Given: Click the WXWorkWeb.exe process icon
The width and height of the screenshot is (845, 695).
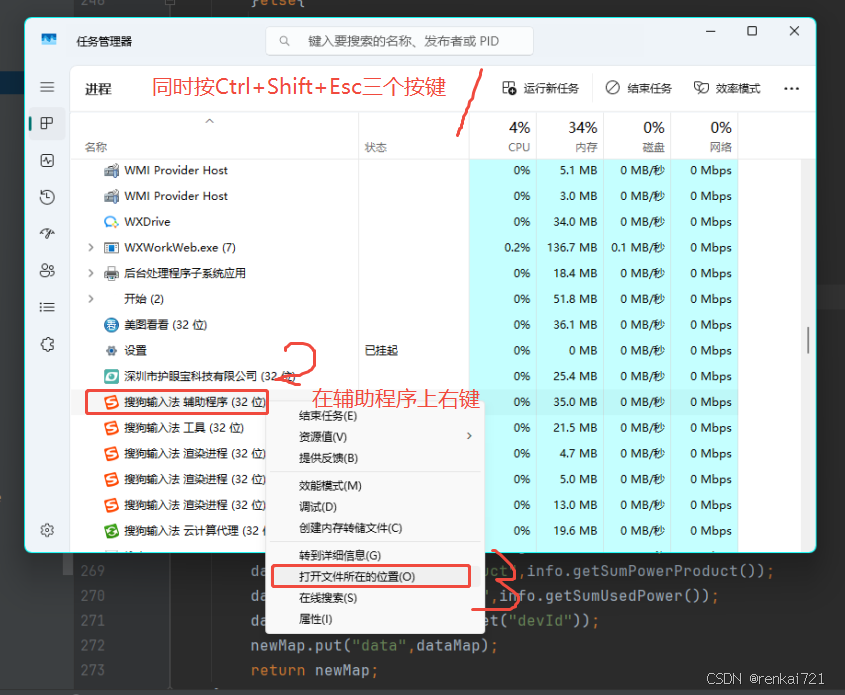Looking at the screenshot, I should 111,247.
